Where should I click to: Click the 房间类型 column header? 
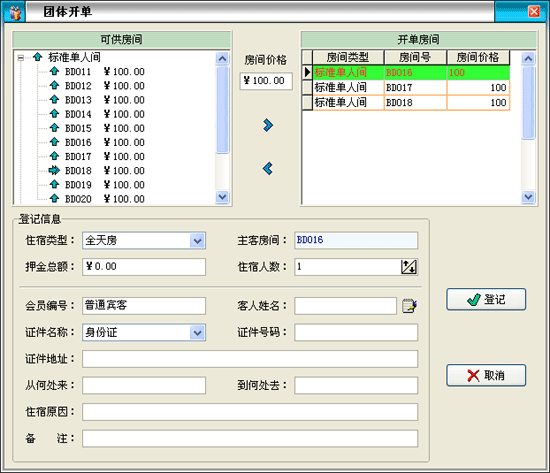[348, 57]
